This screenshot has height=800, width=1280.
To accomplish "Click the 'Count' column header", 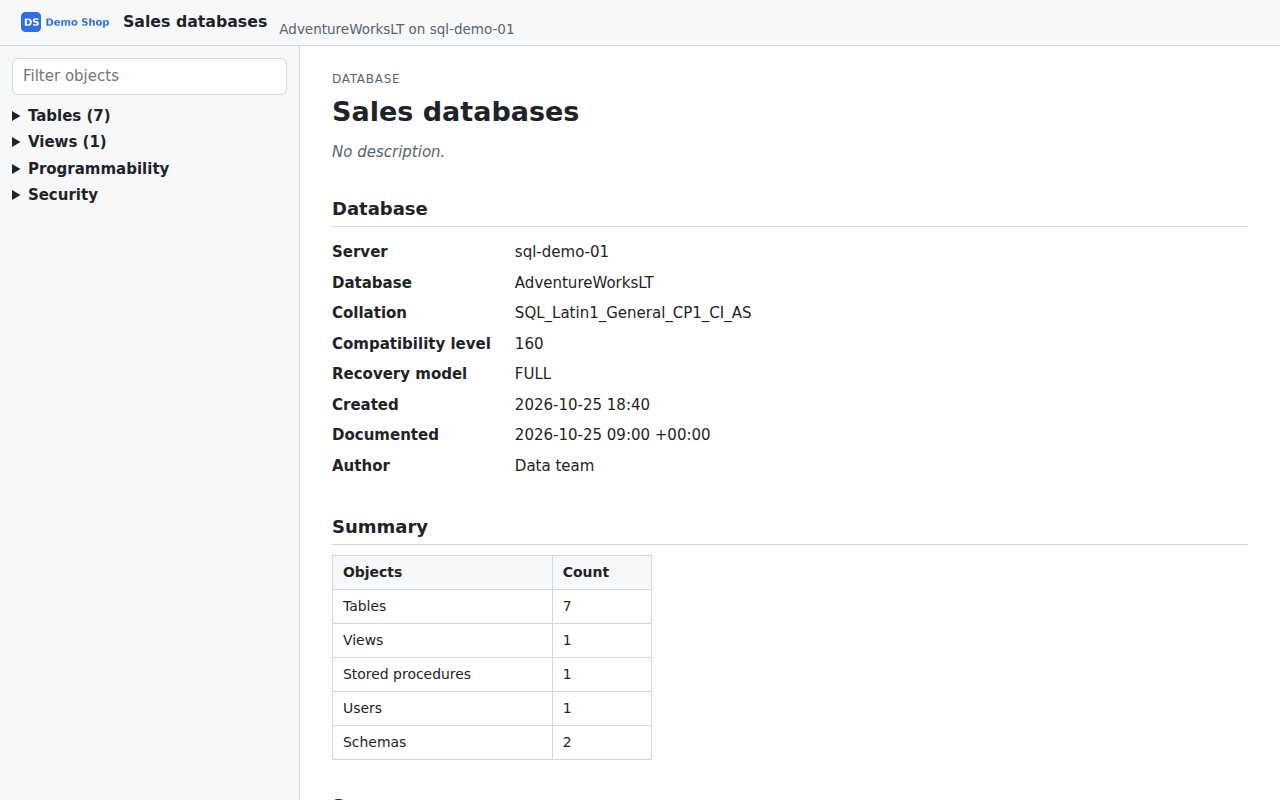I will (x=602, y=572).
